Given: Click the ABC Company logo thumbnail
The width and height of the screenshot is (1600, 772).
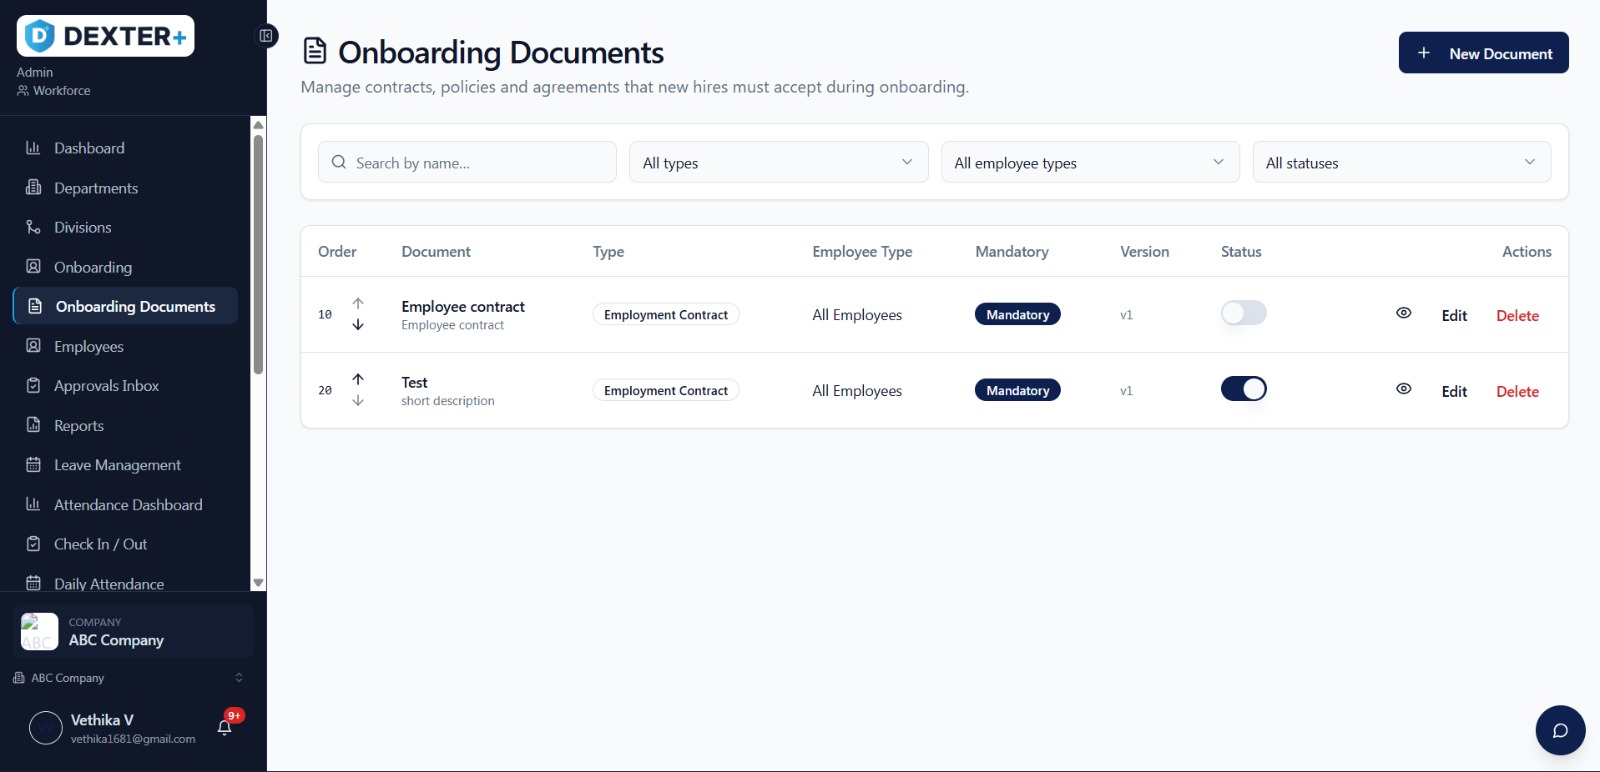Looking at the screenshot, I should (x=40, y=631).
